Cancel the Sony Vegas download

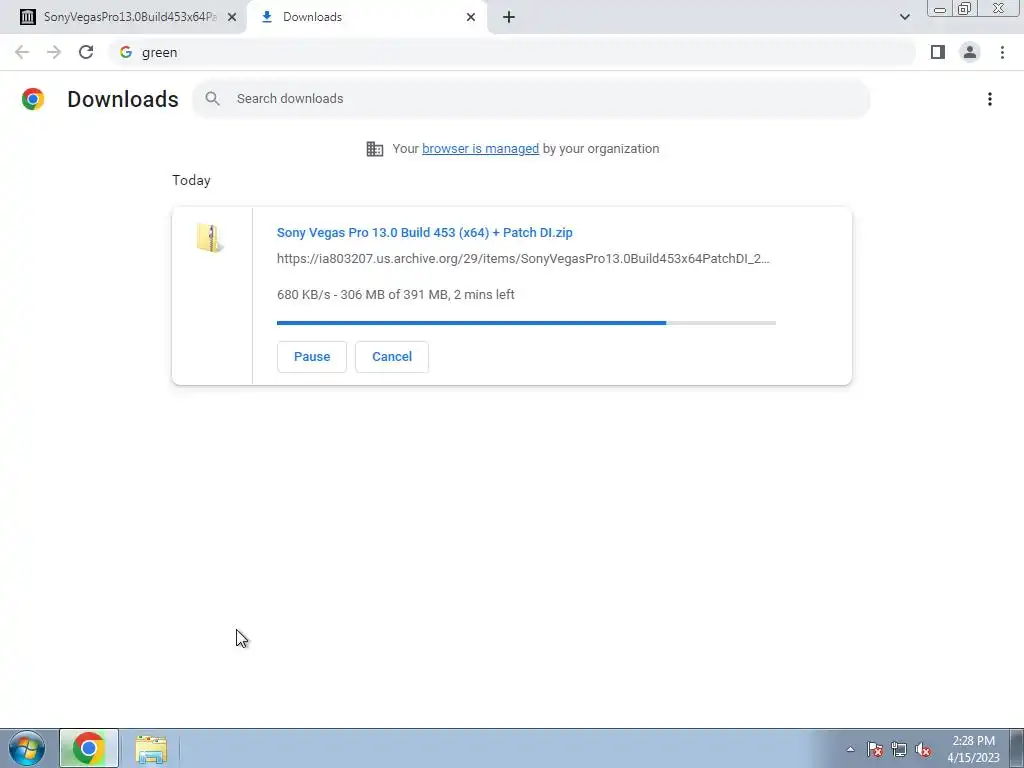point(392,357)
